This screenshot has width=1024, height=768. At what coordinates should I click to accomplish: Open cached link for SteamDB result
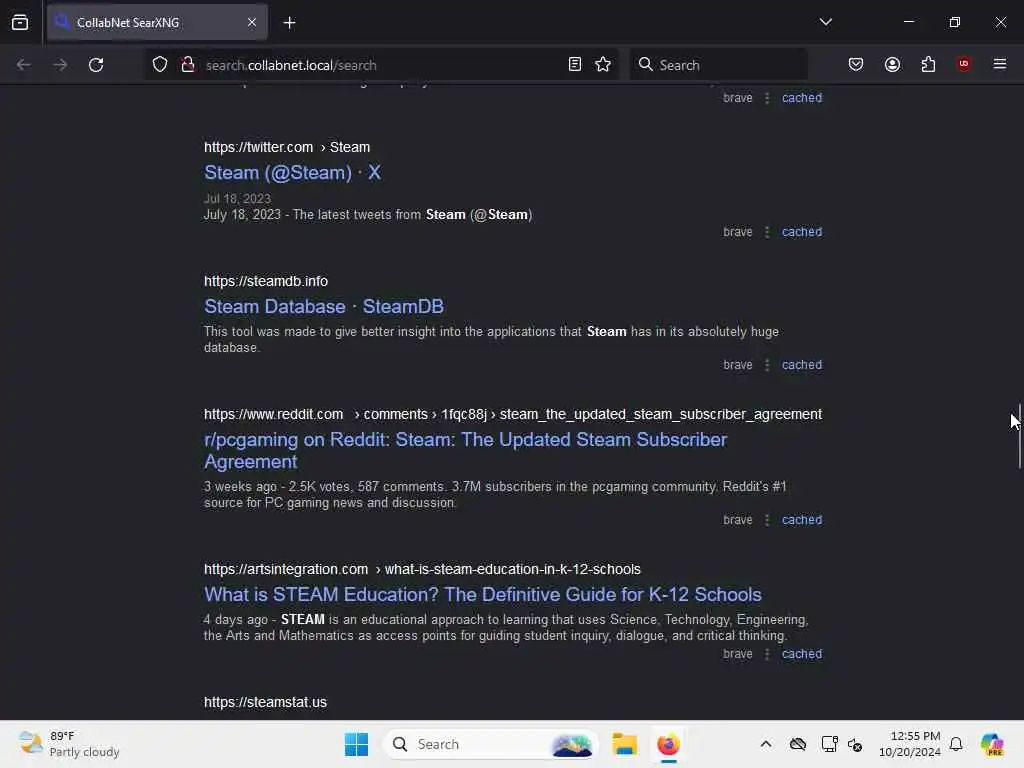coord(802,365)
